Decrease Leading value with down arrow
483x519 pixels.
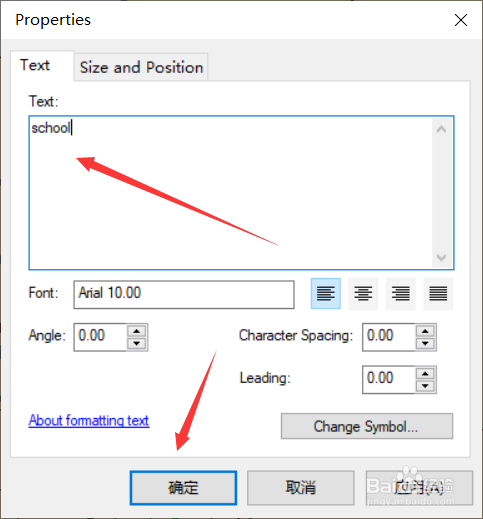pyautogui.click(x=425, y=386)
